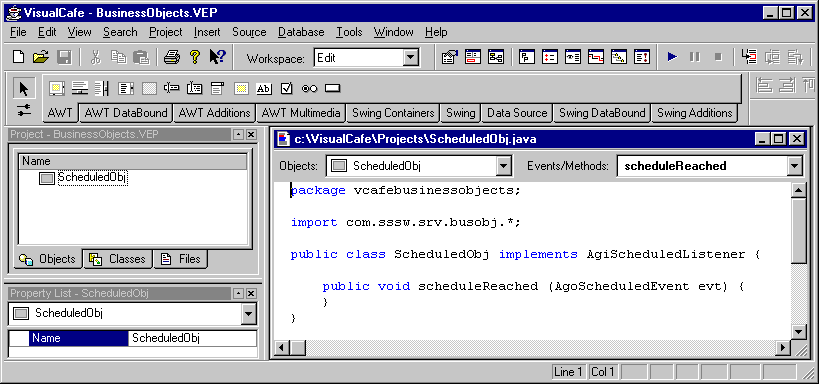Create a new file with the New icon
The height and width of the screenshot is (384, 819).
[x=18, y=57]
